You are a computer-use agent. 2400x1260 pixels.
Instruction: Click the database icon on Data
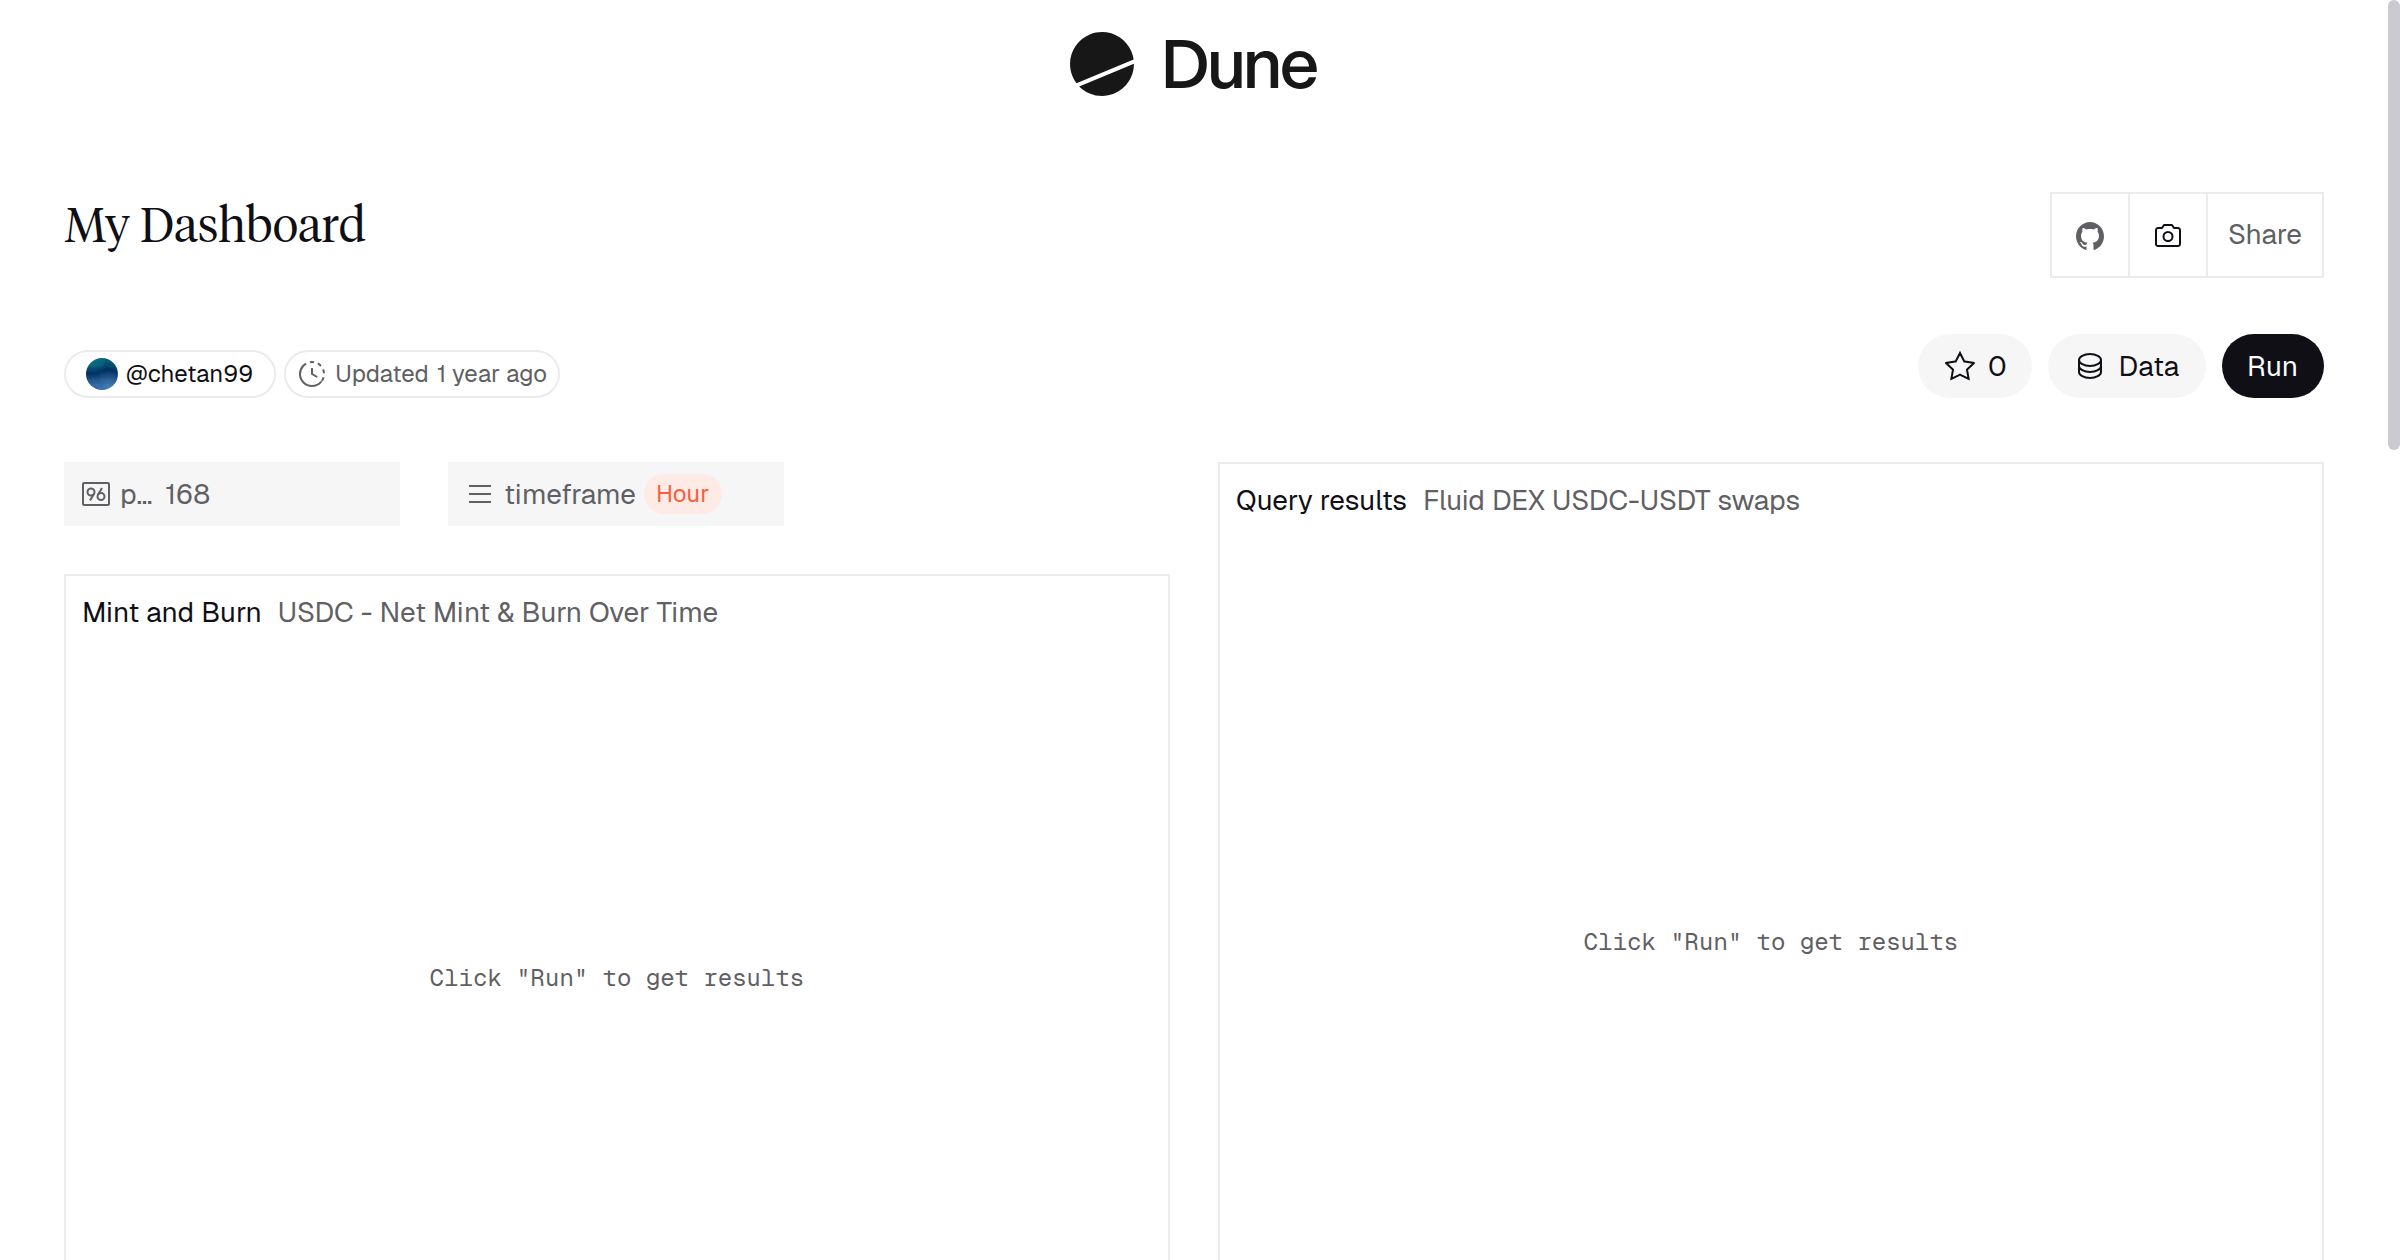(x=2089, y=367)
